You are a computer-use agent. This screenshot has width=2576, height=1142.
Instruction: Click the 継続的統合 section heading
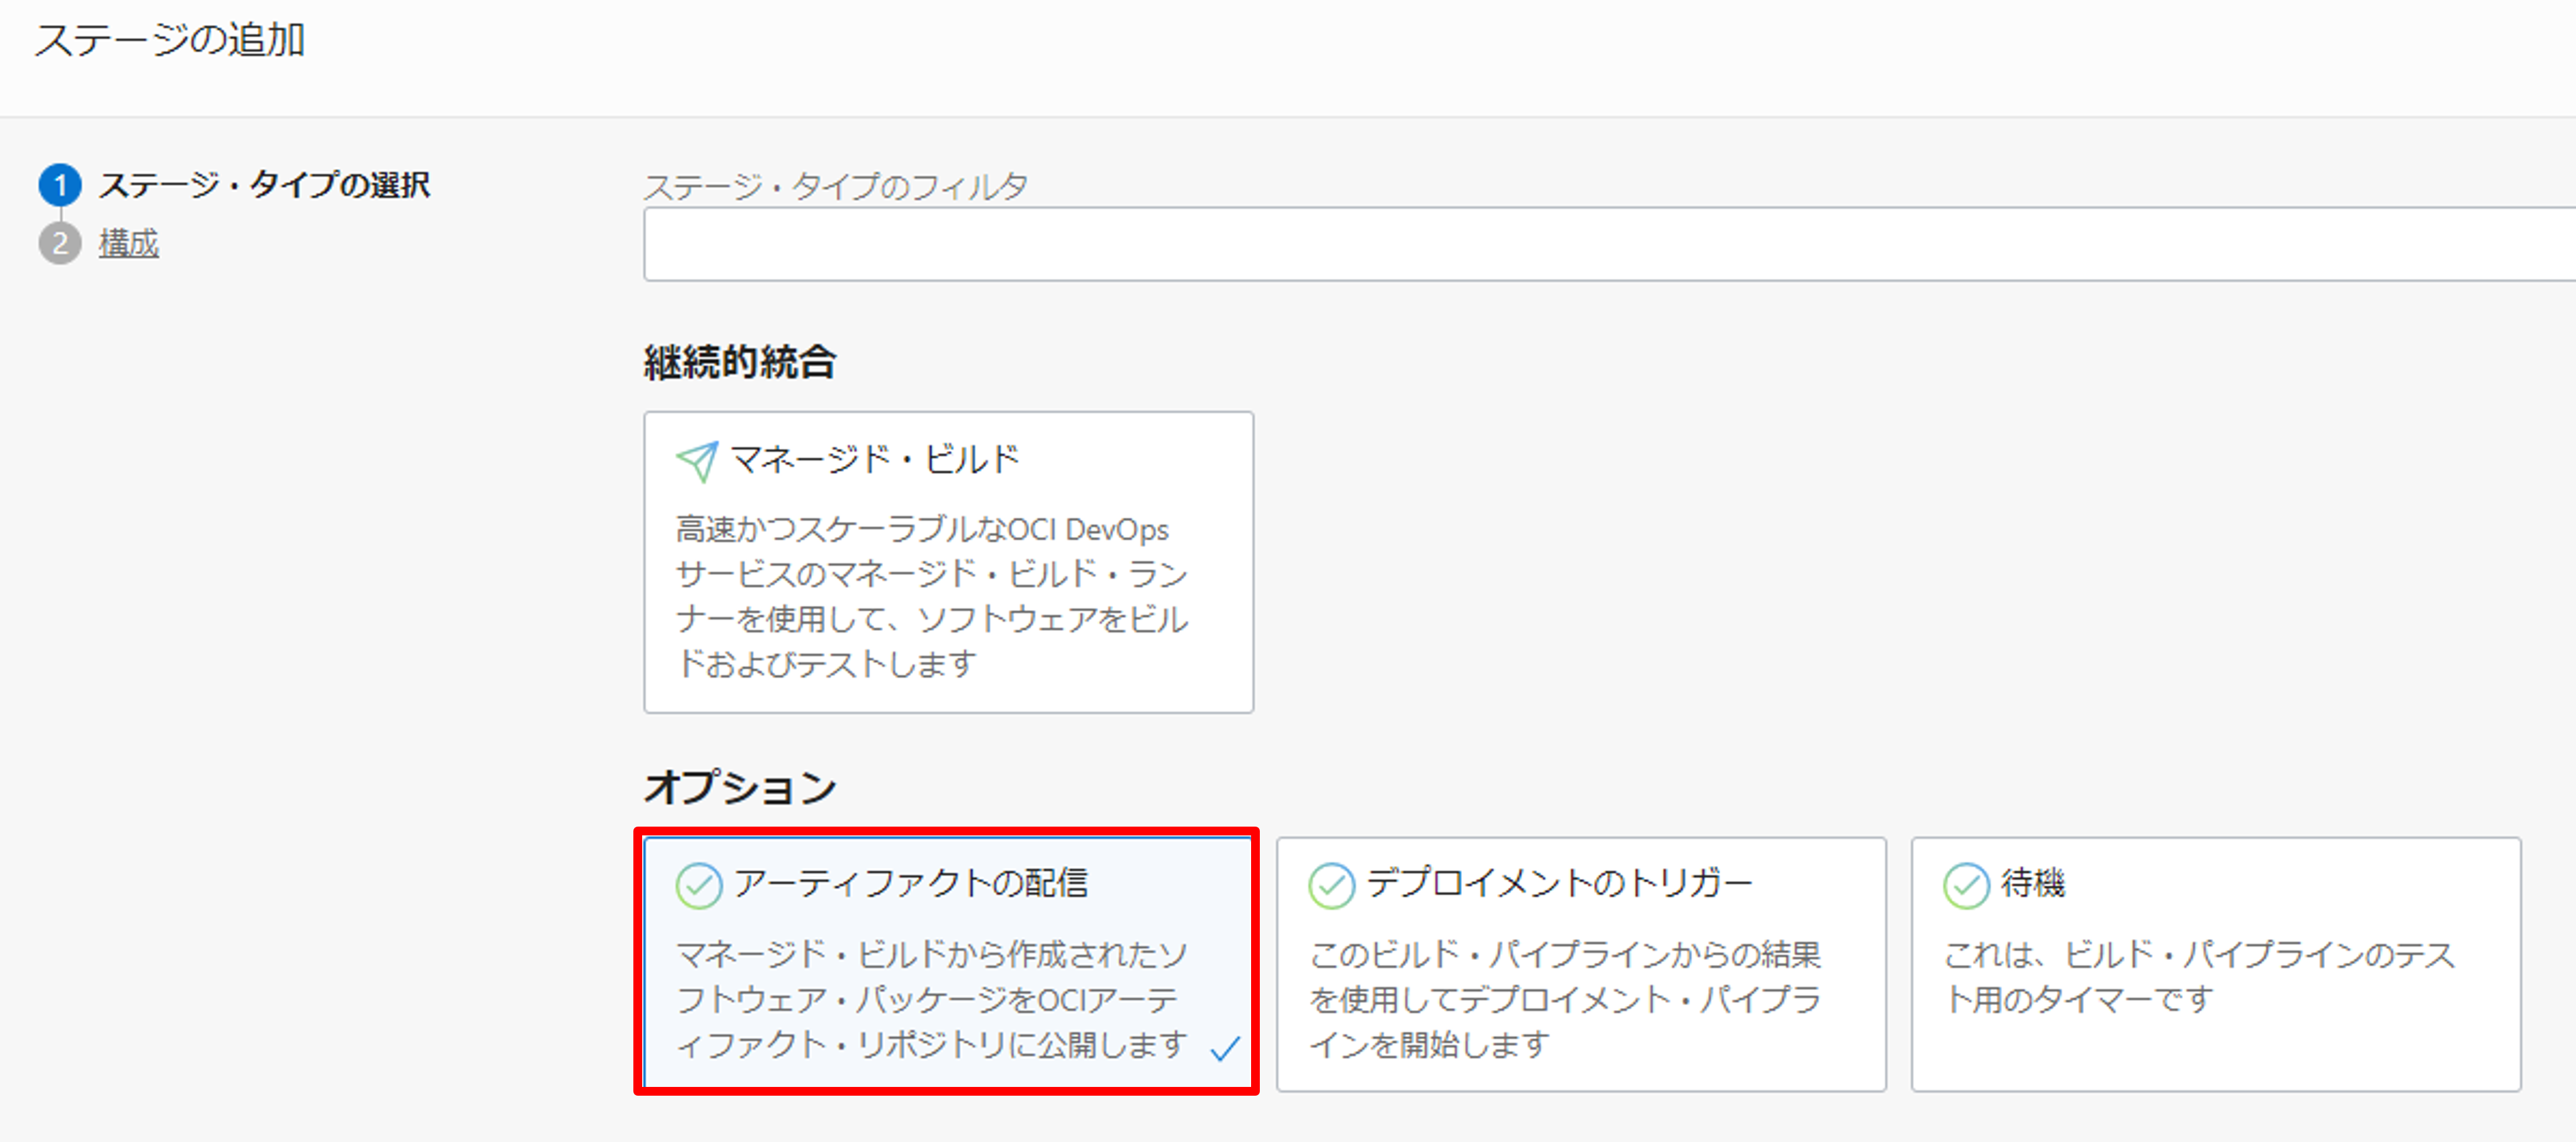tap(740, 362)
